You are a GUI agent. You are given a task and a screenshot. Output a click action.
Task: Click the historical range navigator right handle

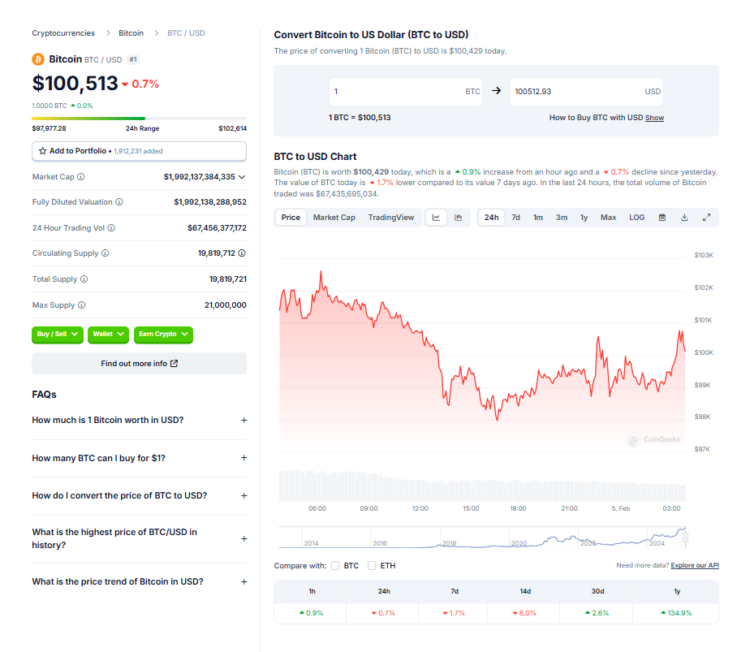[x=685, y=538]
